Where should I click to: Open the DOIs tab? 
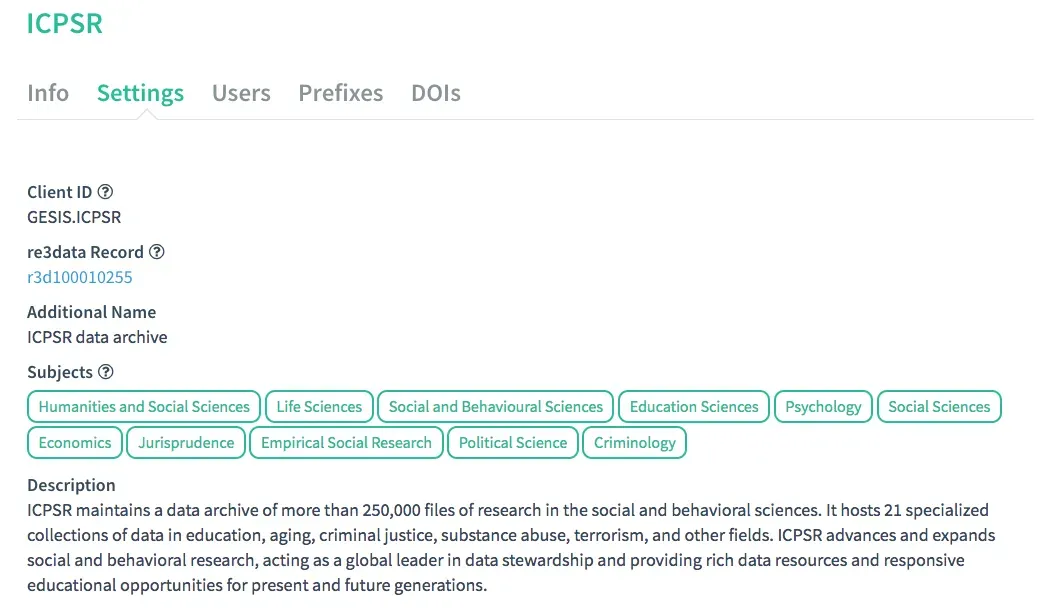(436, 93)
